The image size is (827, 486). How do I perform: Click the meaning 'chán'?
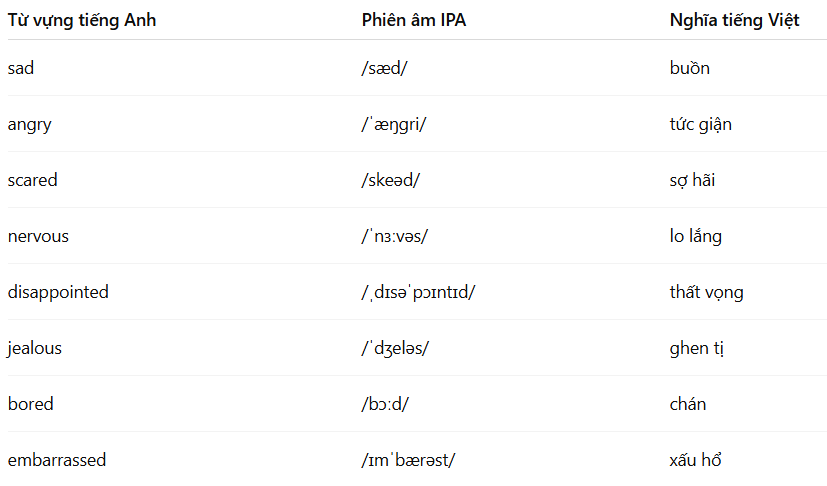(688, 404)
